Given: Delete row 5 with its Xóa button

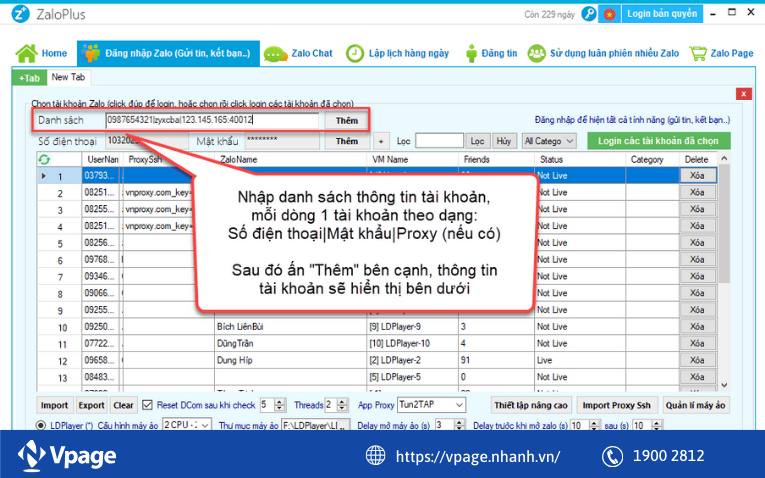Looking at the screenshot, I should coord(697,243).
